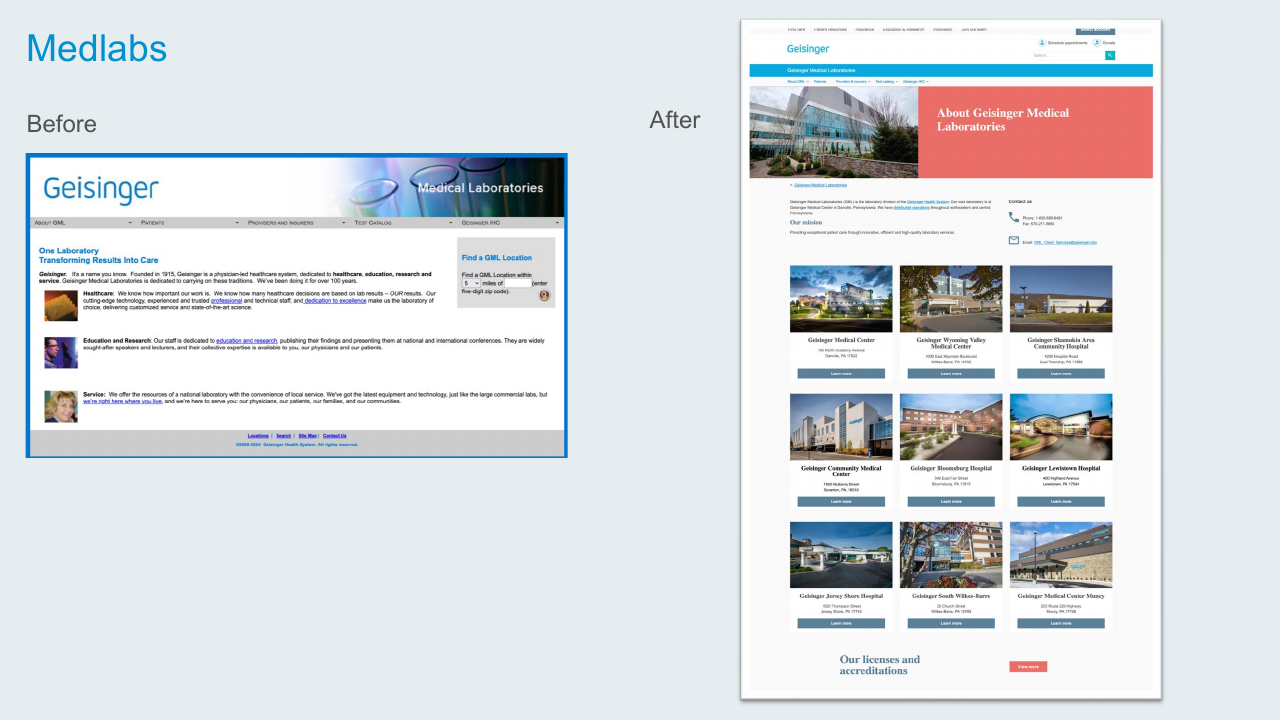Click Learn more for Geisinger Medical Center Muncy
The image size is (1280, 720).
(x=1061, y=623)
